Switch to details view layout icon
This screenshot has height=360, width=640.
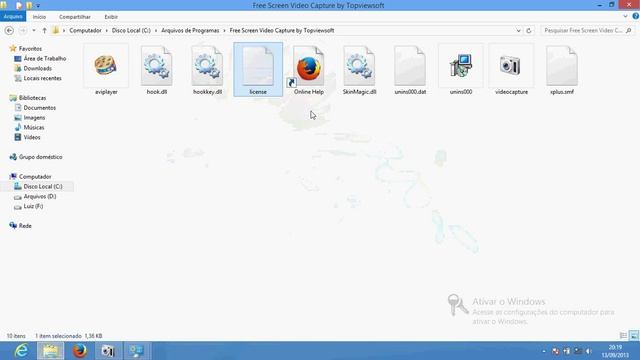623,336
